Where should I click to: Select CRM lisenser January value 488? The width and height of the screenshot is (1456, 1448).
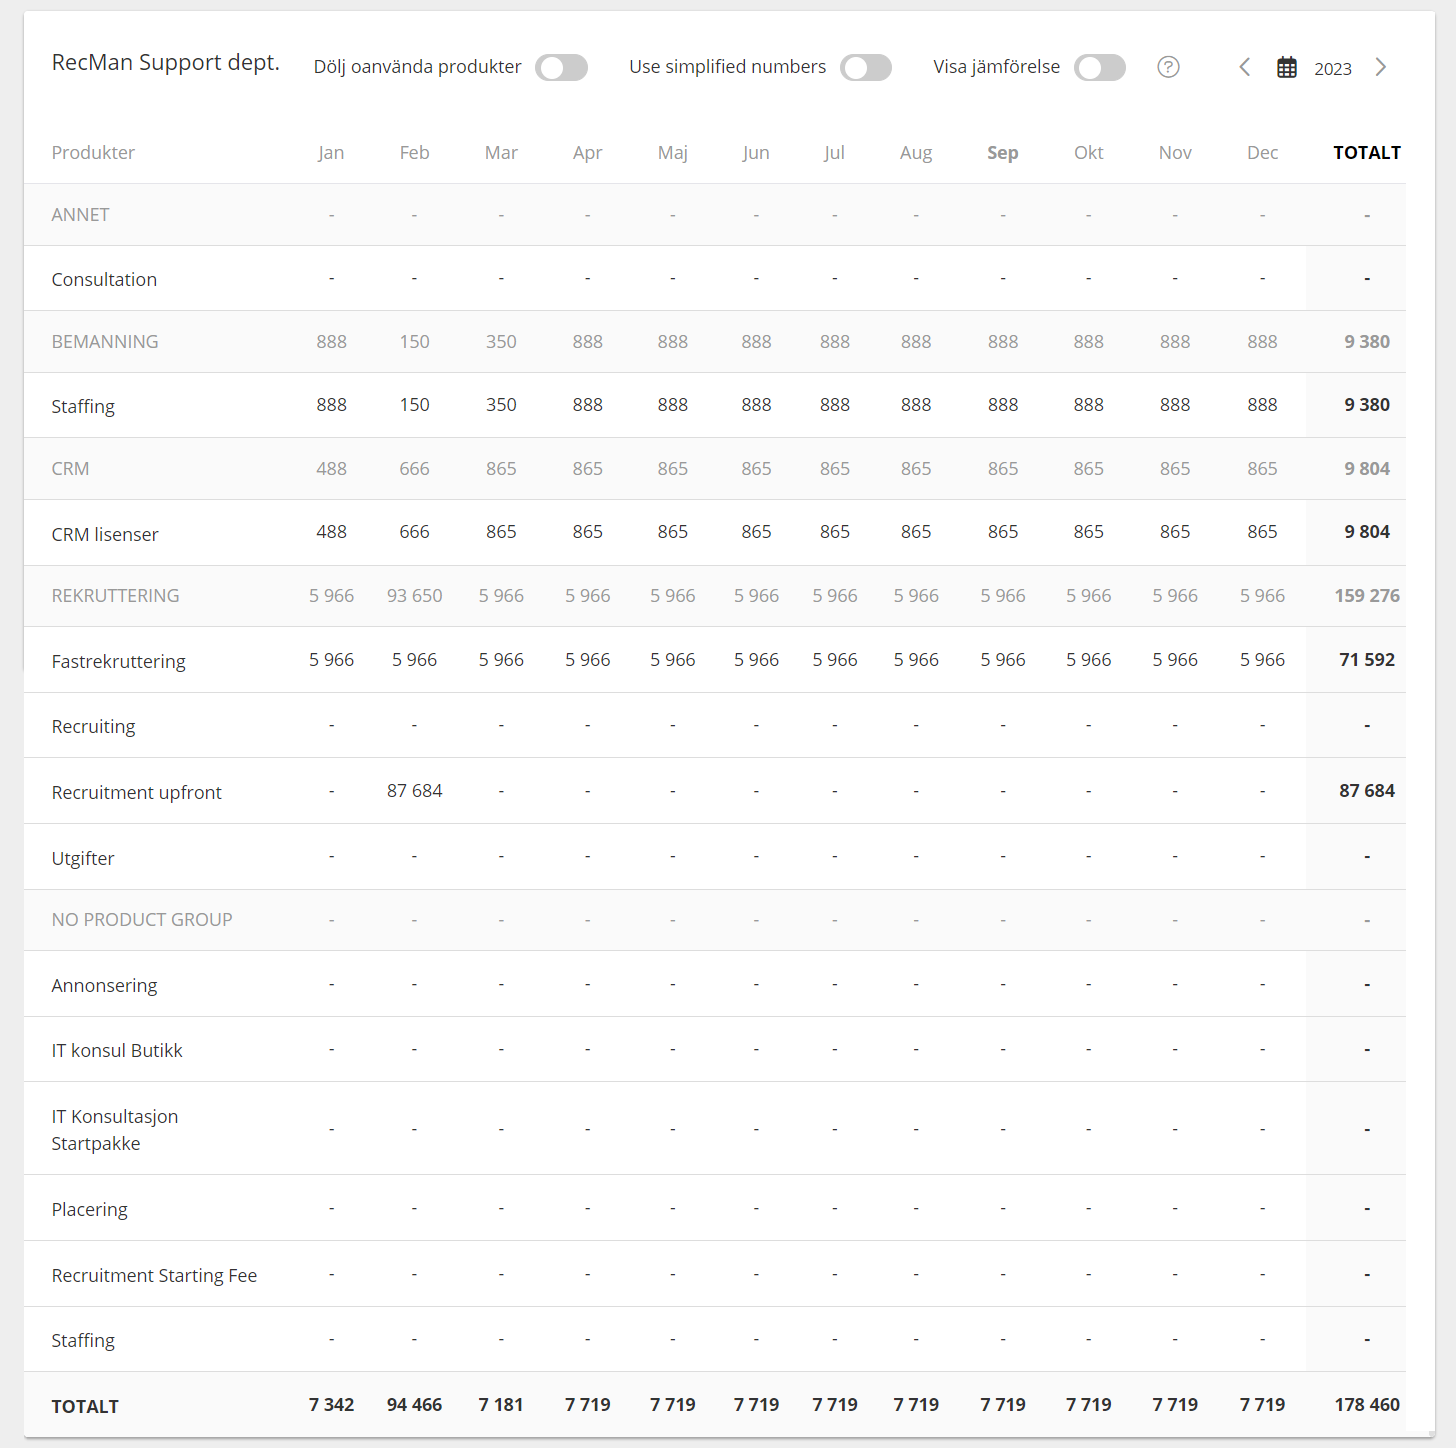(331, 532)
